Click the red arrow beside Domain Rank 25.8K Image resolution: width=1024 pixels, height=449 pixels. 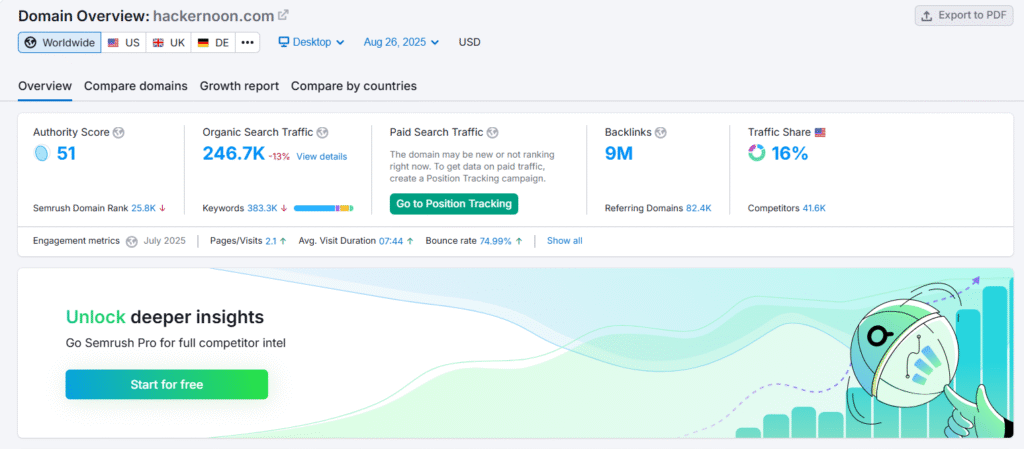(x=162, y=208)
